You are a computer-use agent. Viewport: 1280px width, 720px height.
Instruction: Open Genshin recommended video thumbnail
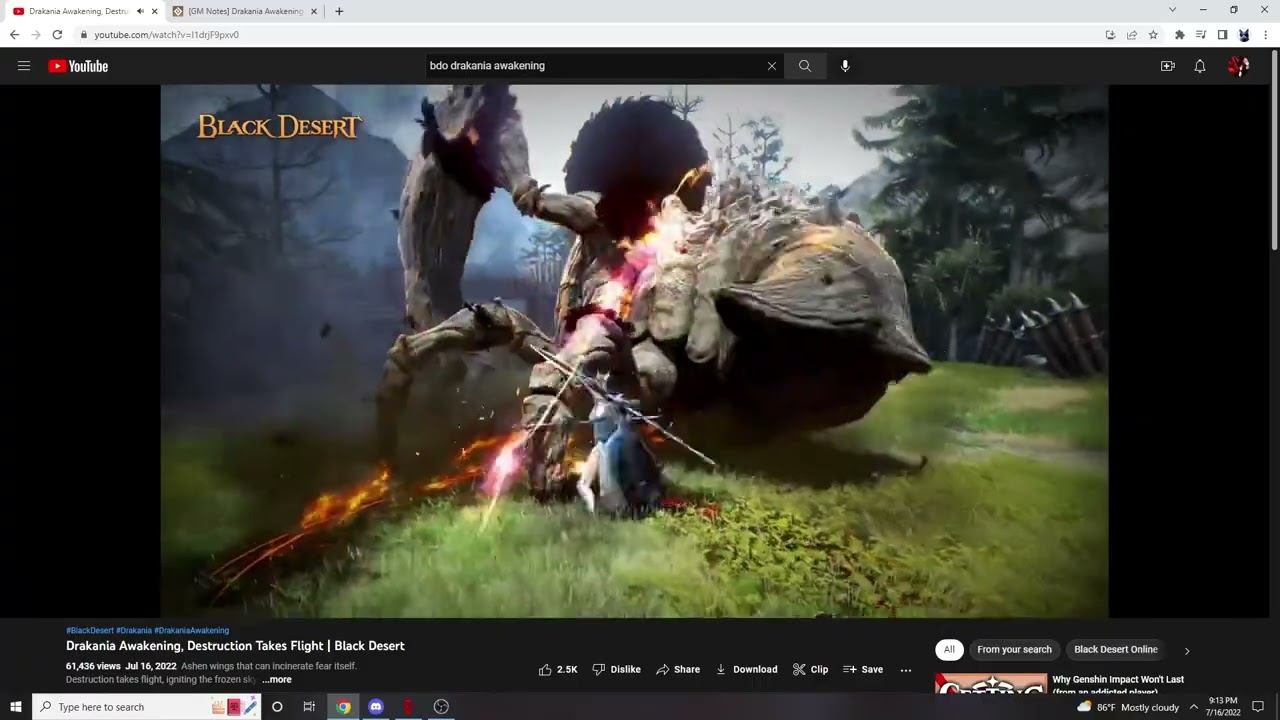[991, 683]
